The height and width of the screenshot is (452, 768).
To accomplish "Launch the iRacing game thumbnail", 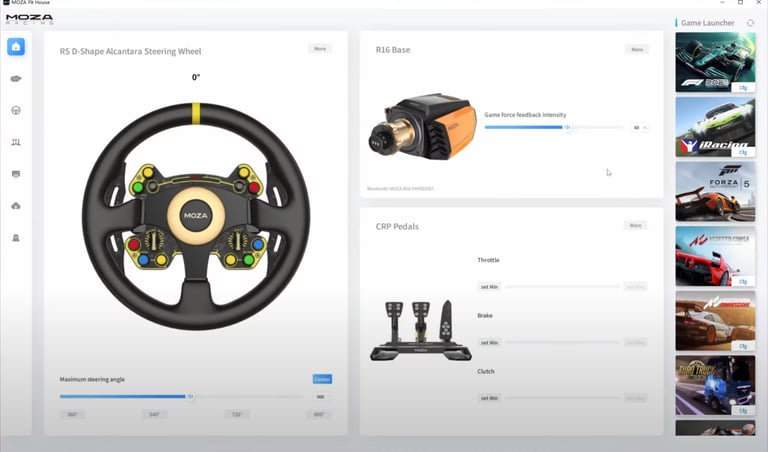I will (x=715, y=127).
